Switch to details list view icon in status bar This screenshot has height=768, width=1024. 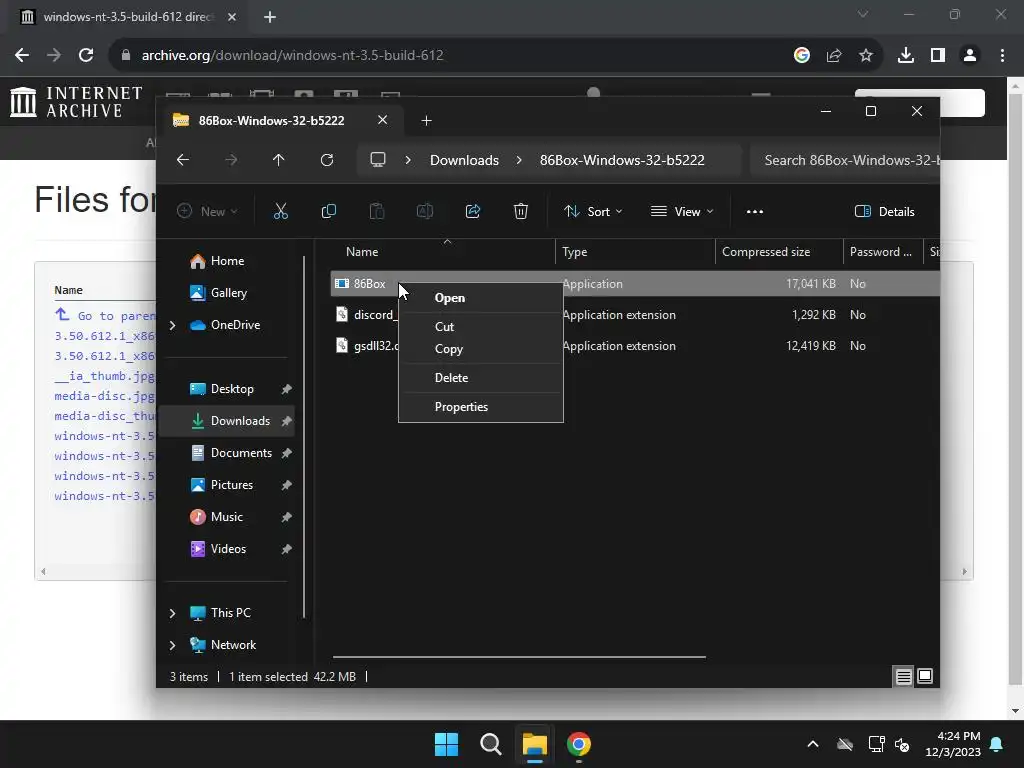click(x=903, y=677)
